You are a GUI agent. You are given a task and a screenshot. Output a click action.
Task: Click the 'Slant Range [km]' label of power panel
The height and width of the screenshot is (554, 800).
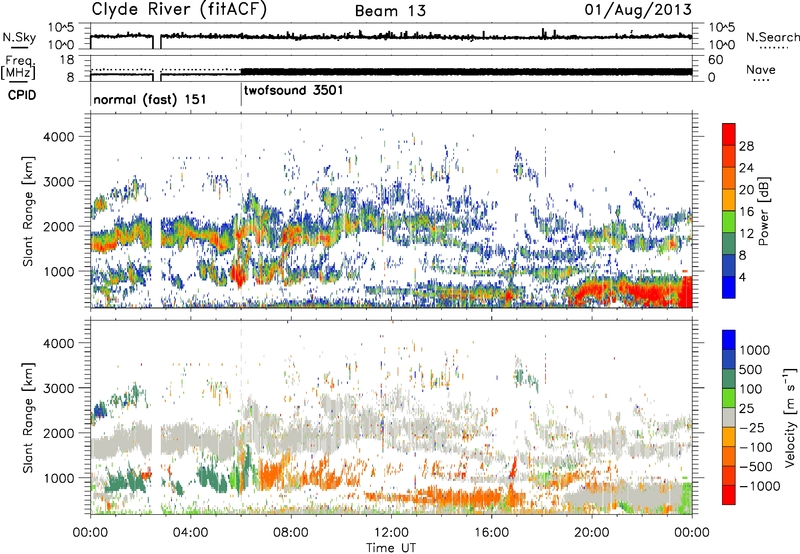click(x=28, y=211)
